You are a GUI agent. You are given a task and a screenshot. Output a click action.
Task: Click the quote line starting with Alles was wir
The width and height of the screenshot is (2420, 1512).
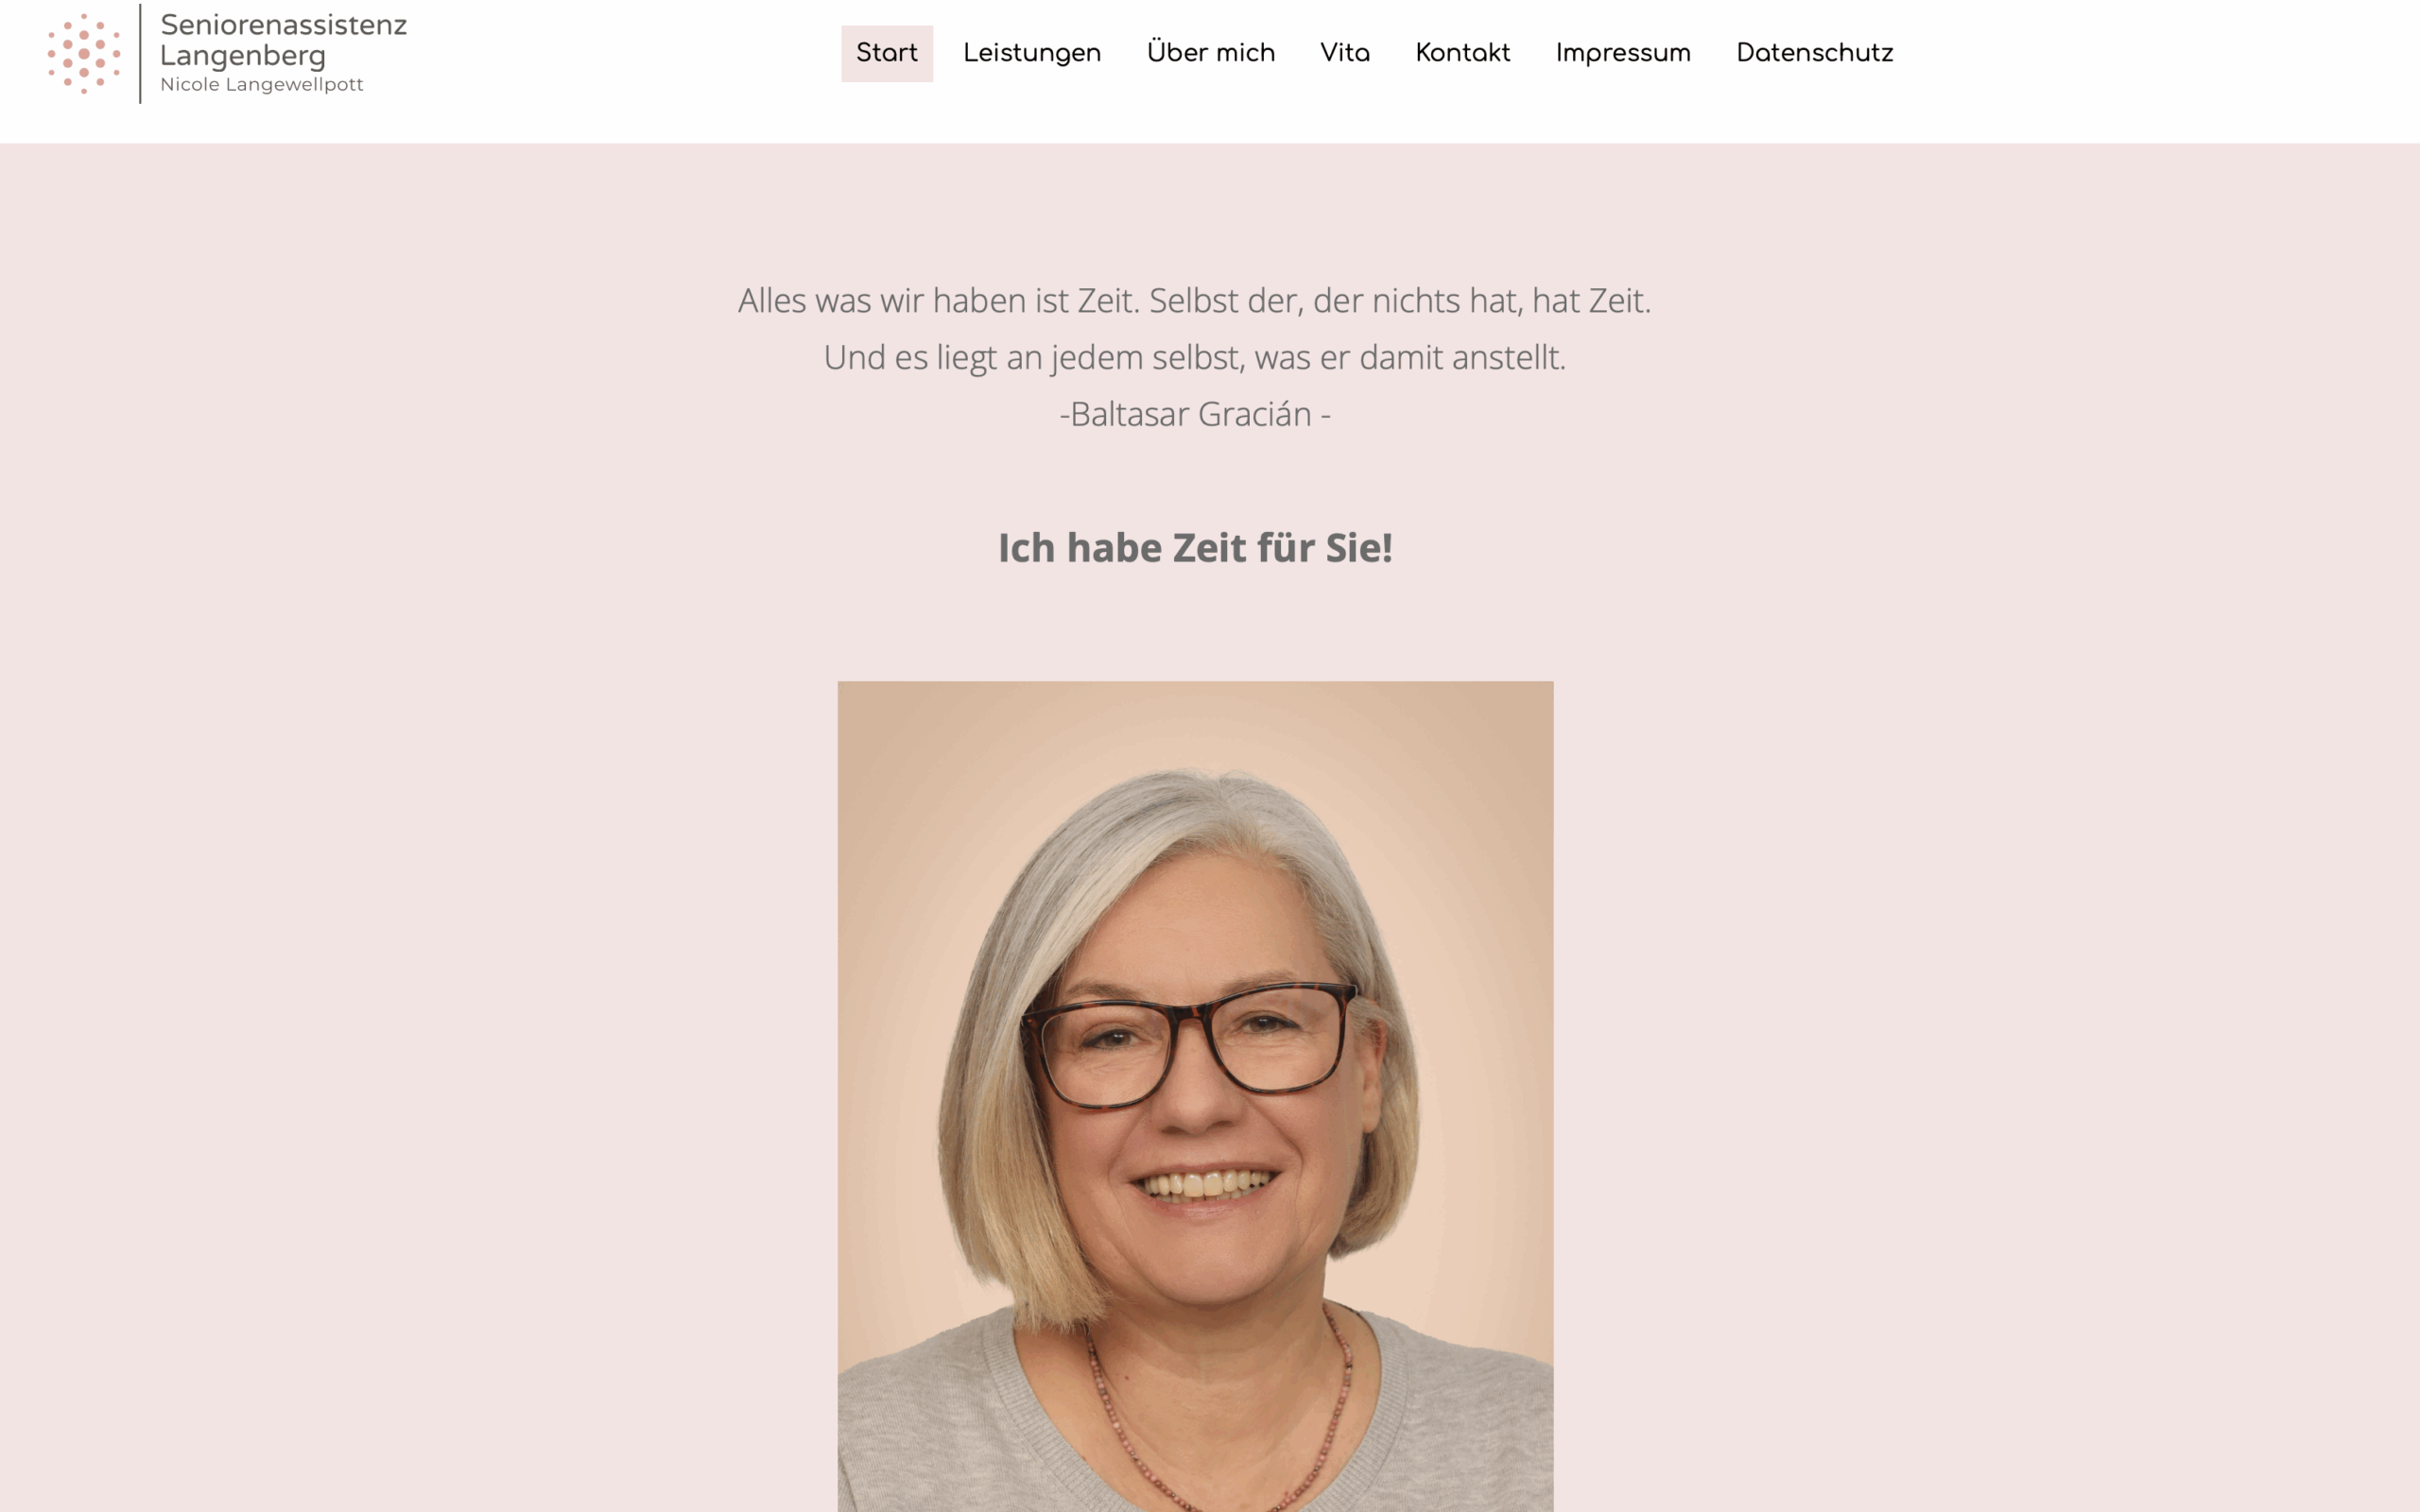pyautogui.click(x=1195, y=300)
